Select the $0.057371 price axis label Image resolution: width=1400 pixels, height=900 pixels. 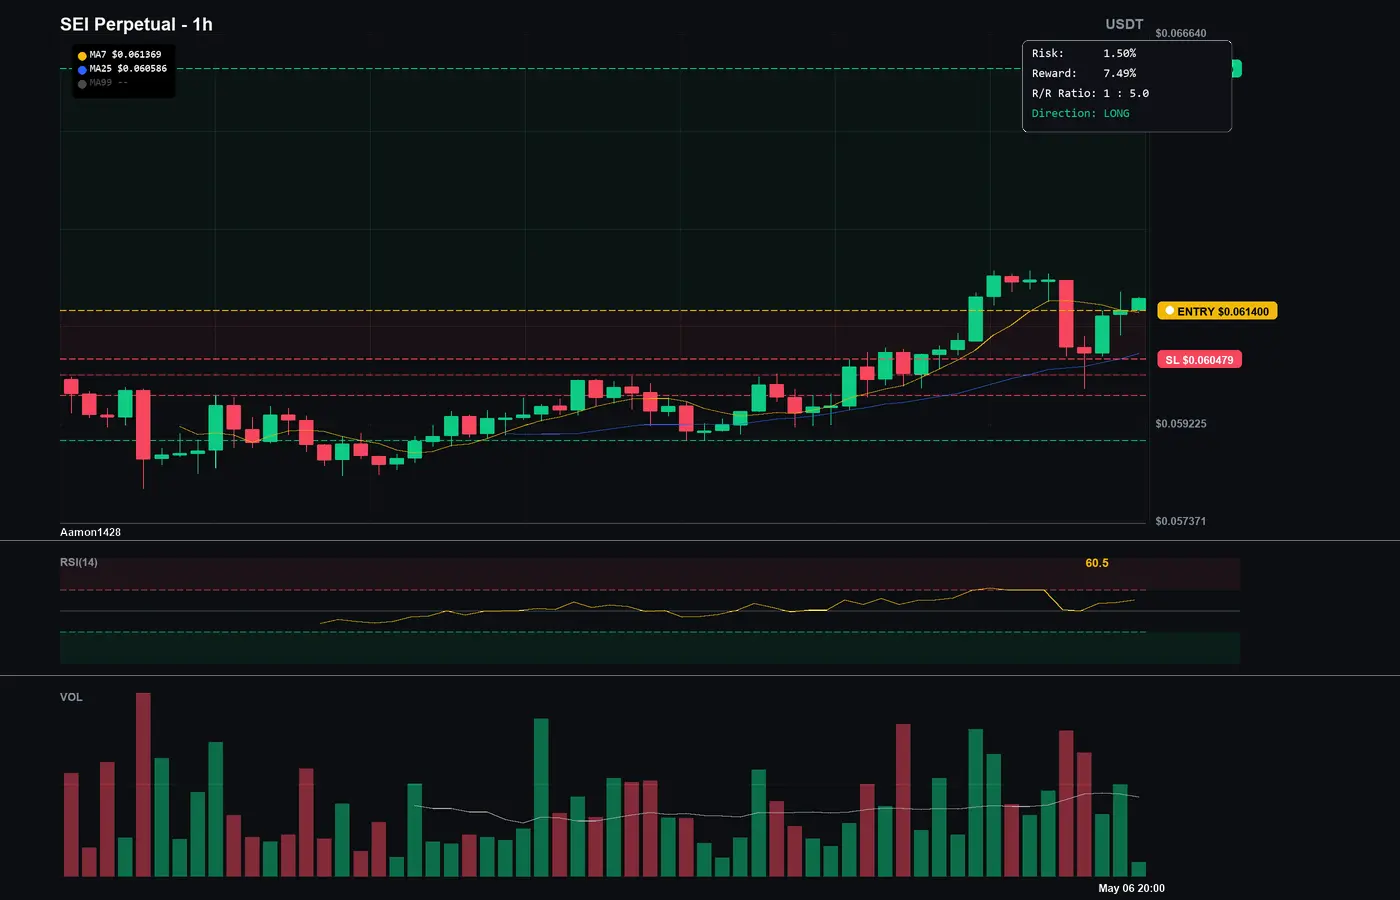point(1180,521)
